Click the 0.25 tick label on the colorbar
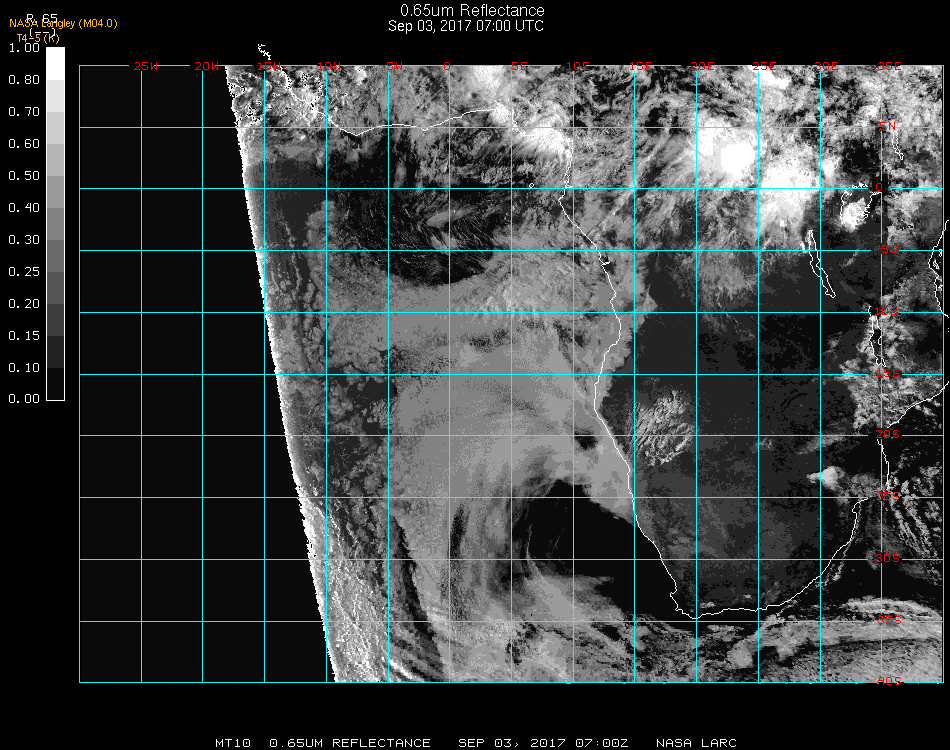The height and width of the screenshot is (750, 950). [24, 272]
